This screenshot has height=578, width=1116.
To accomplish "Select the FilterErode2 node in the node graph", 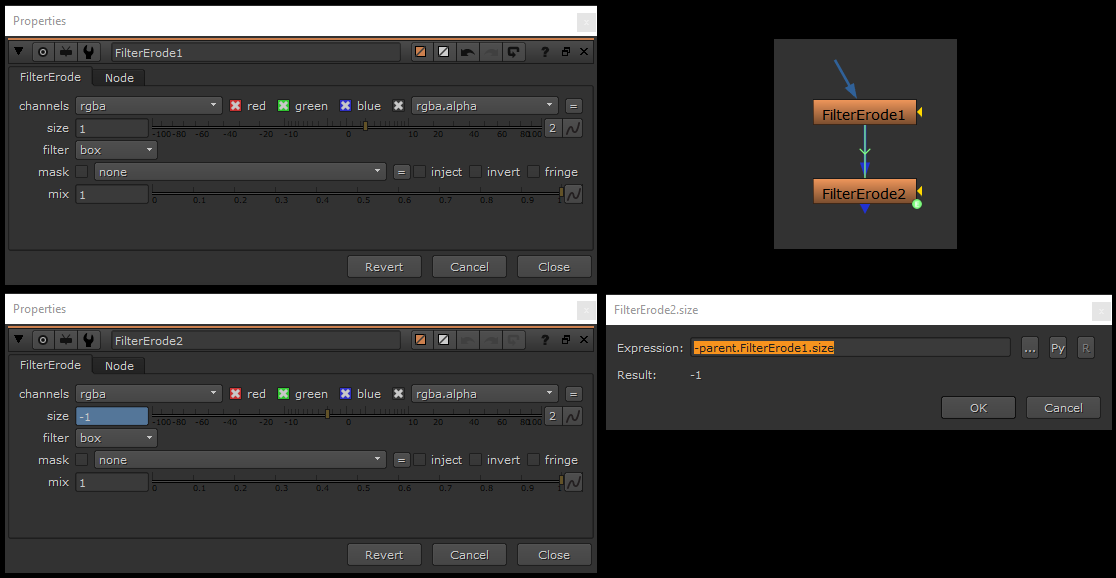I will pos(864,191).
